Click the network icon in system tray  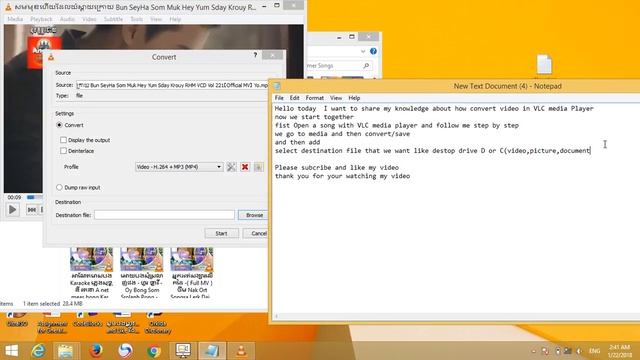[x=568, y=351]
